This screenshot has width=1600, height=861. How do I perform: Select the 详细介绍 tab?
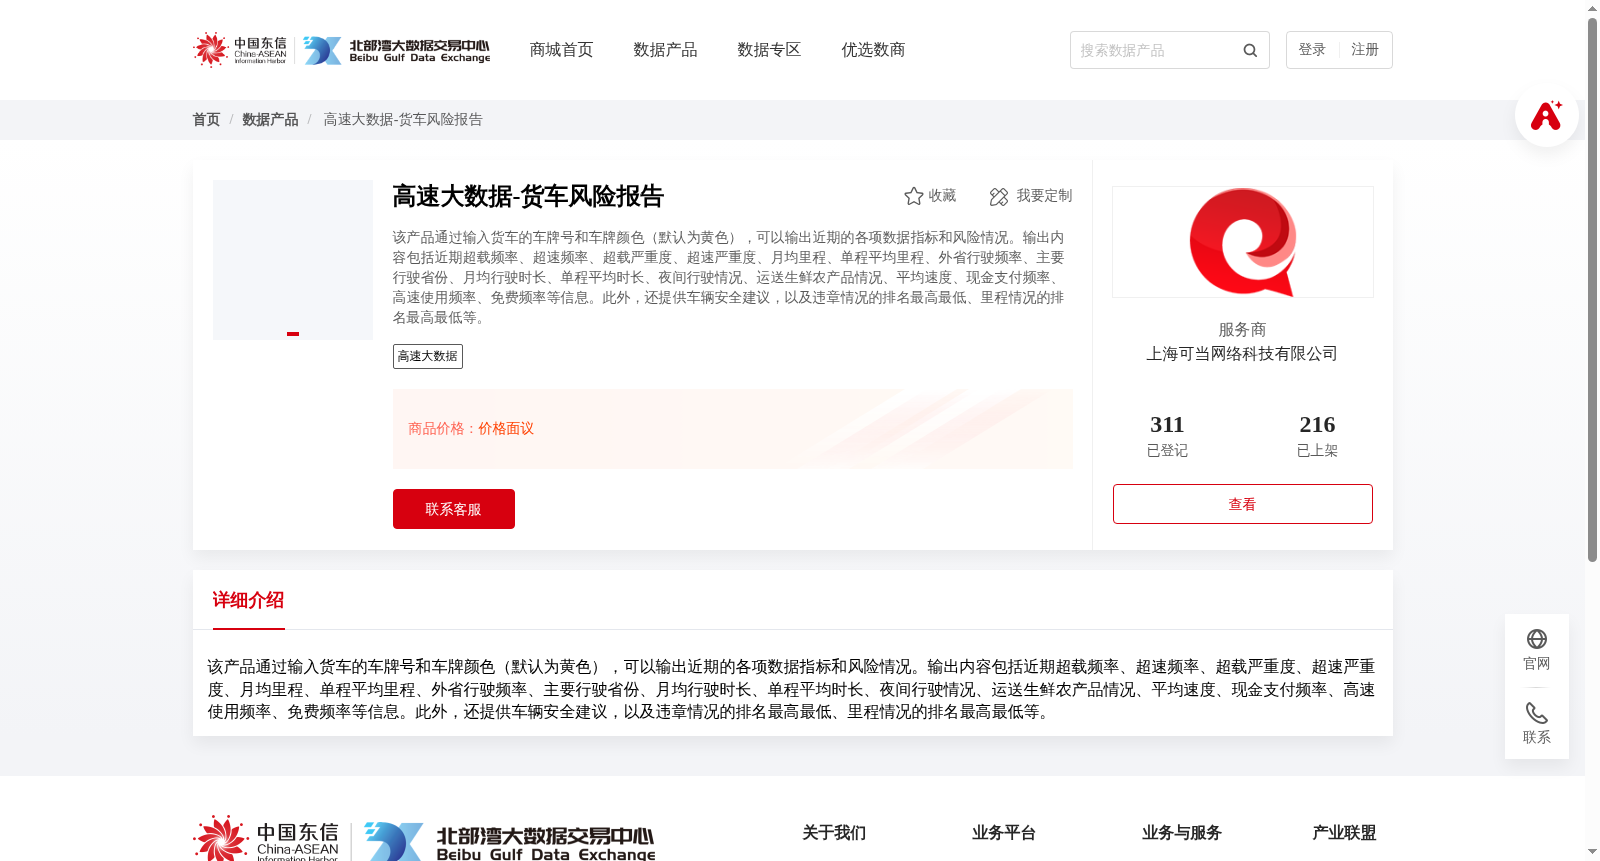248,600
